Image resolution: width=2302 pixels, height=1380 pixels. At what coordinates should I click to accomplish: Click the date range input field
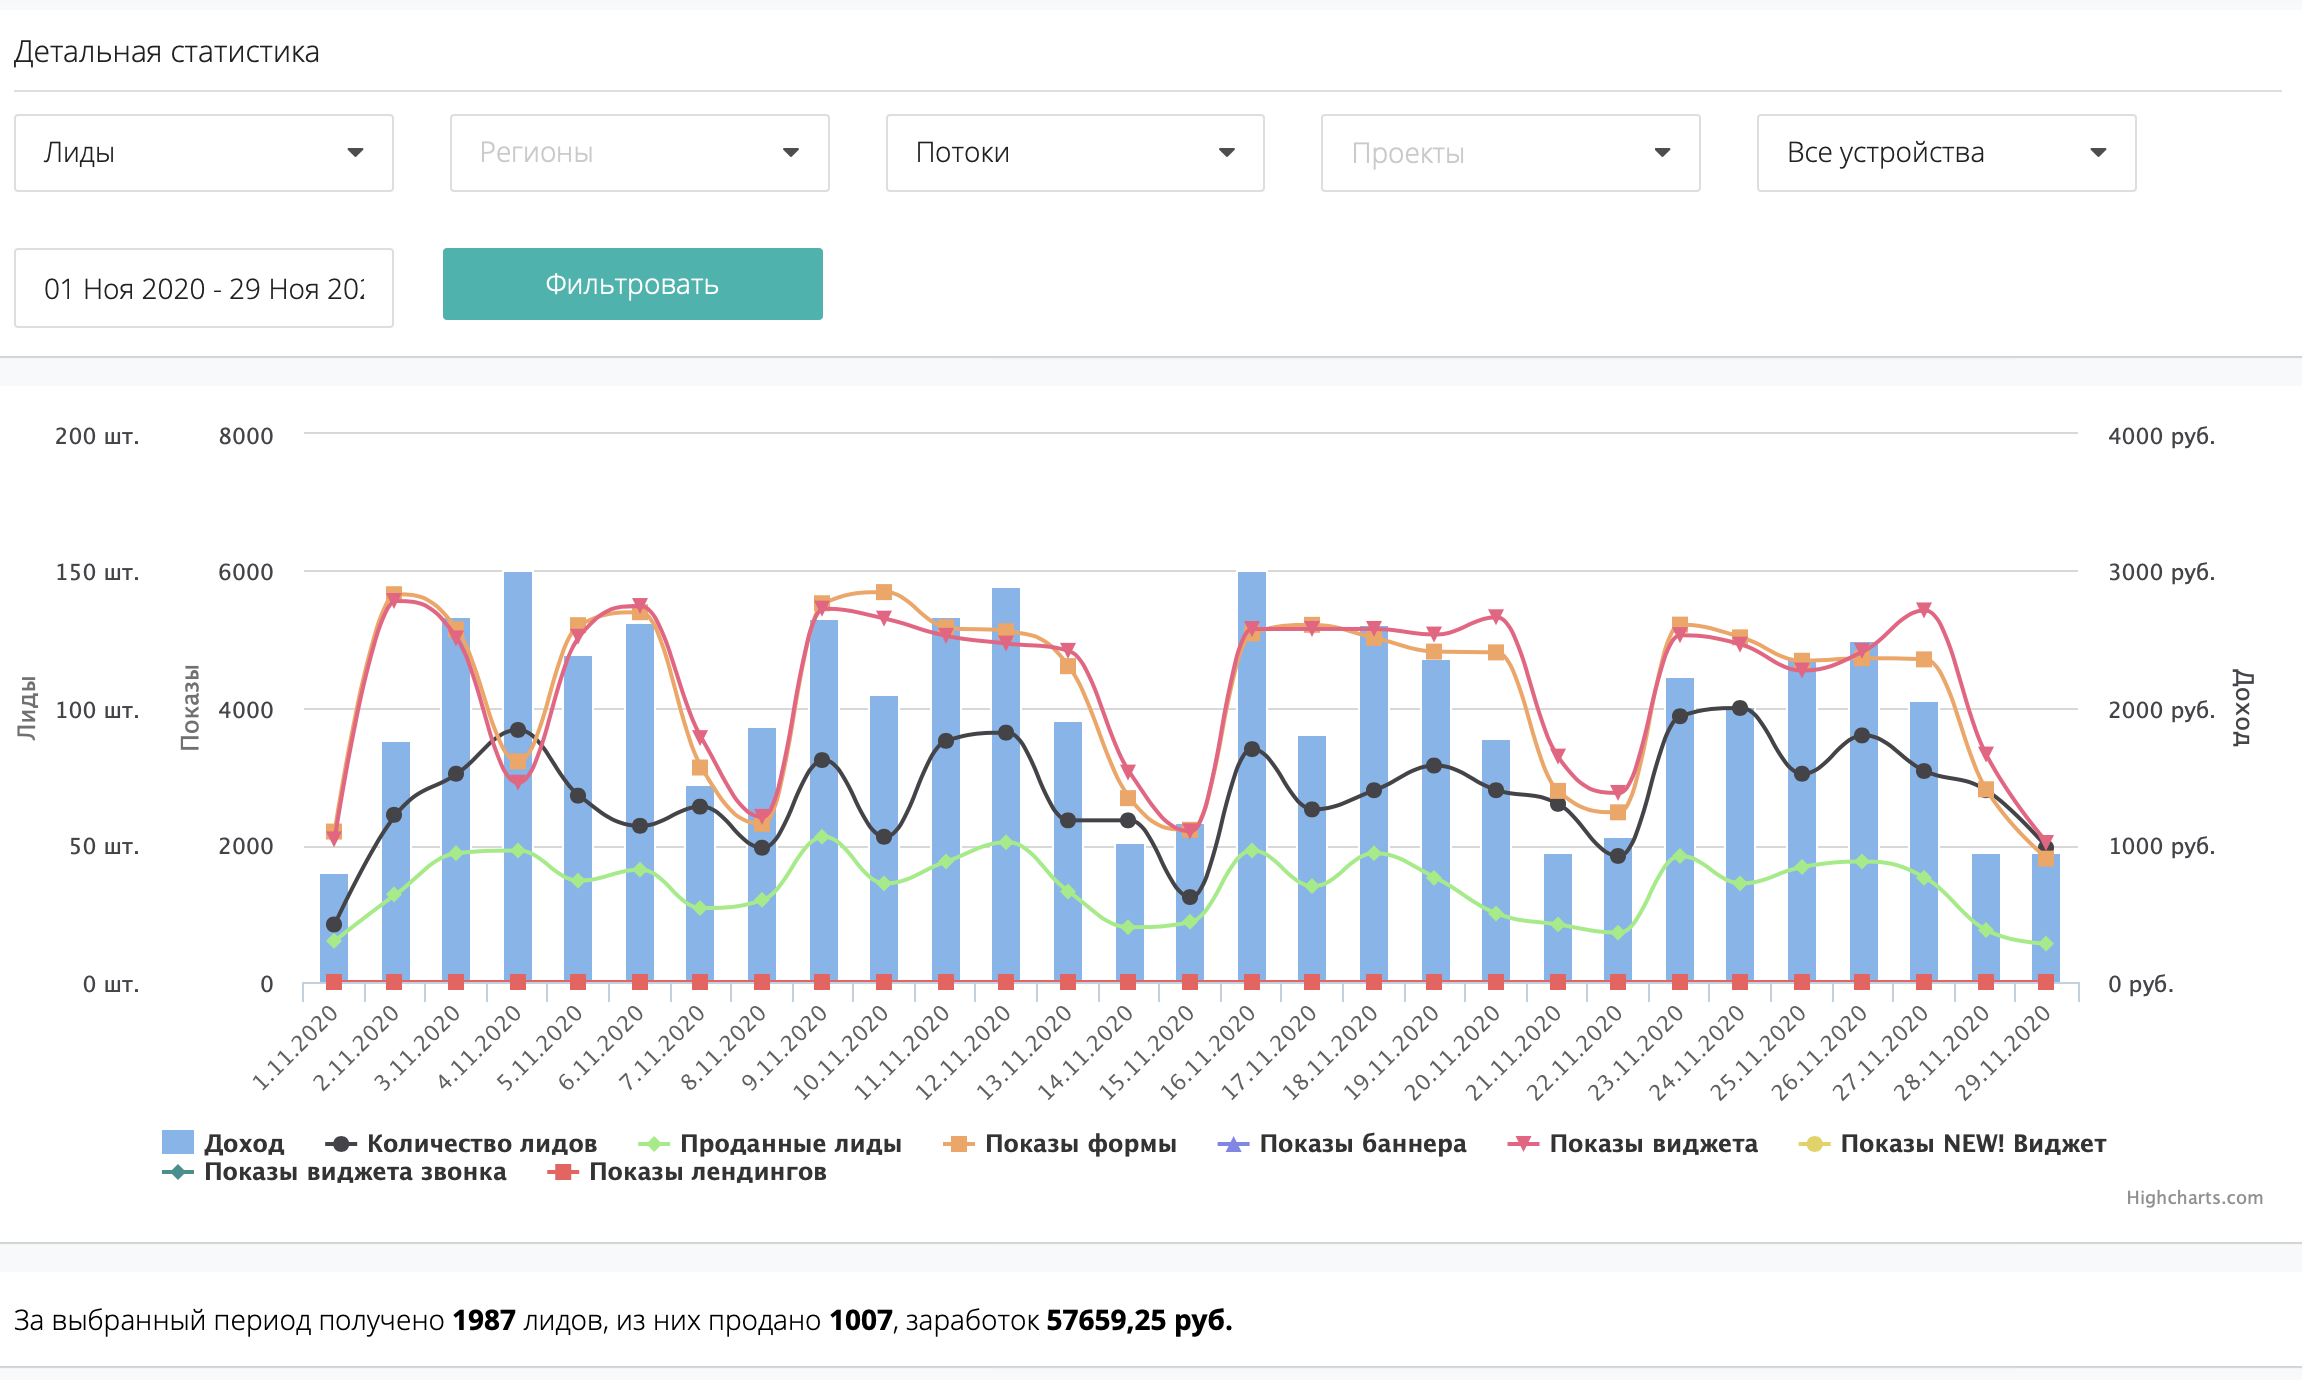pyautogui.click(x=204, y=288)
